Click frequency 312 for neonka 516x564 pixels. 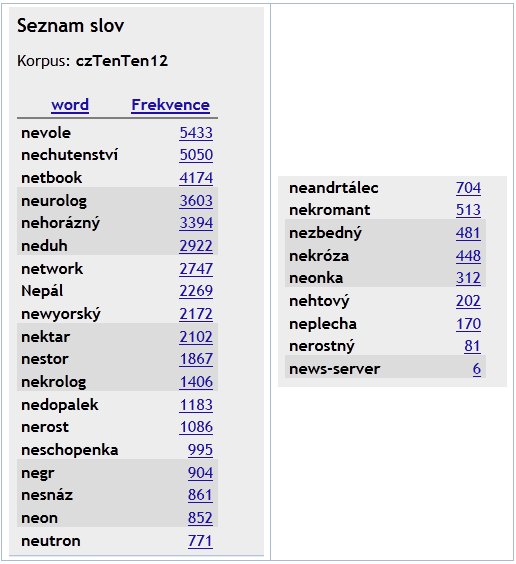pos(468,278)
